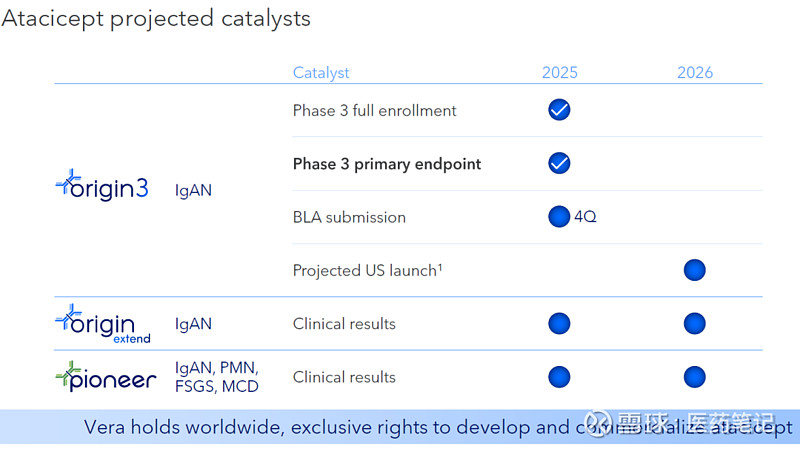Click Pioneer 2025 clinical results dot
This screenshot has height=449, width=800.
click(559, 377)
